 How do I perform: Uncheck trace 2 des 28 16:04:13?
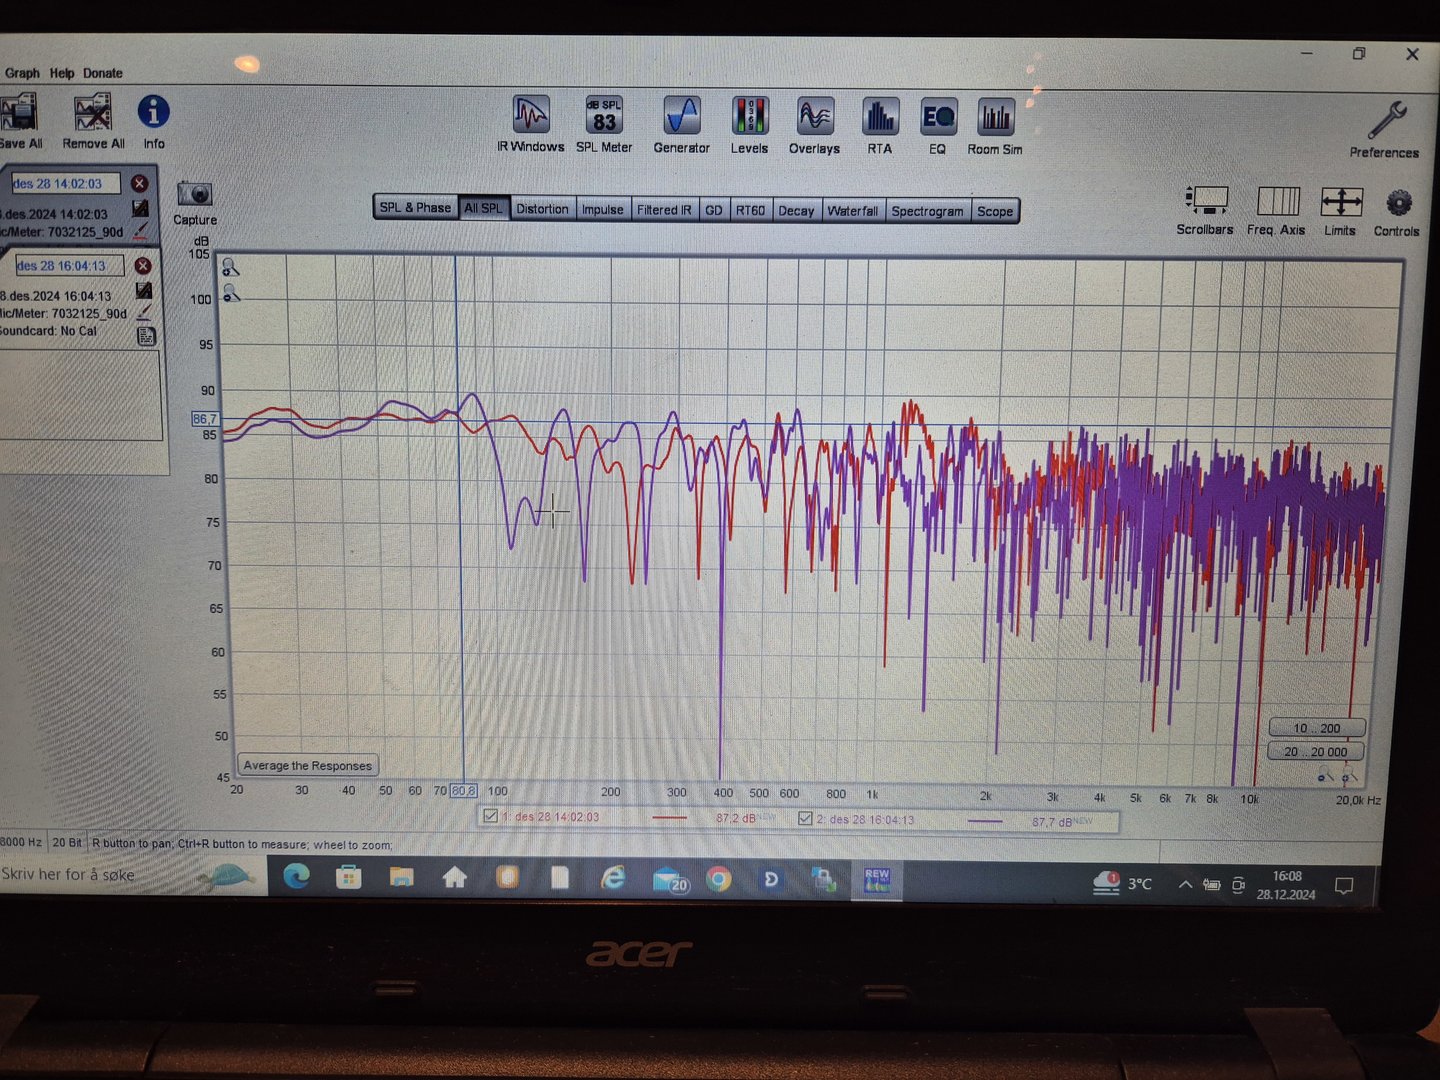click(x=805, y=818)
